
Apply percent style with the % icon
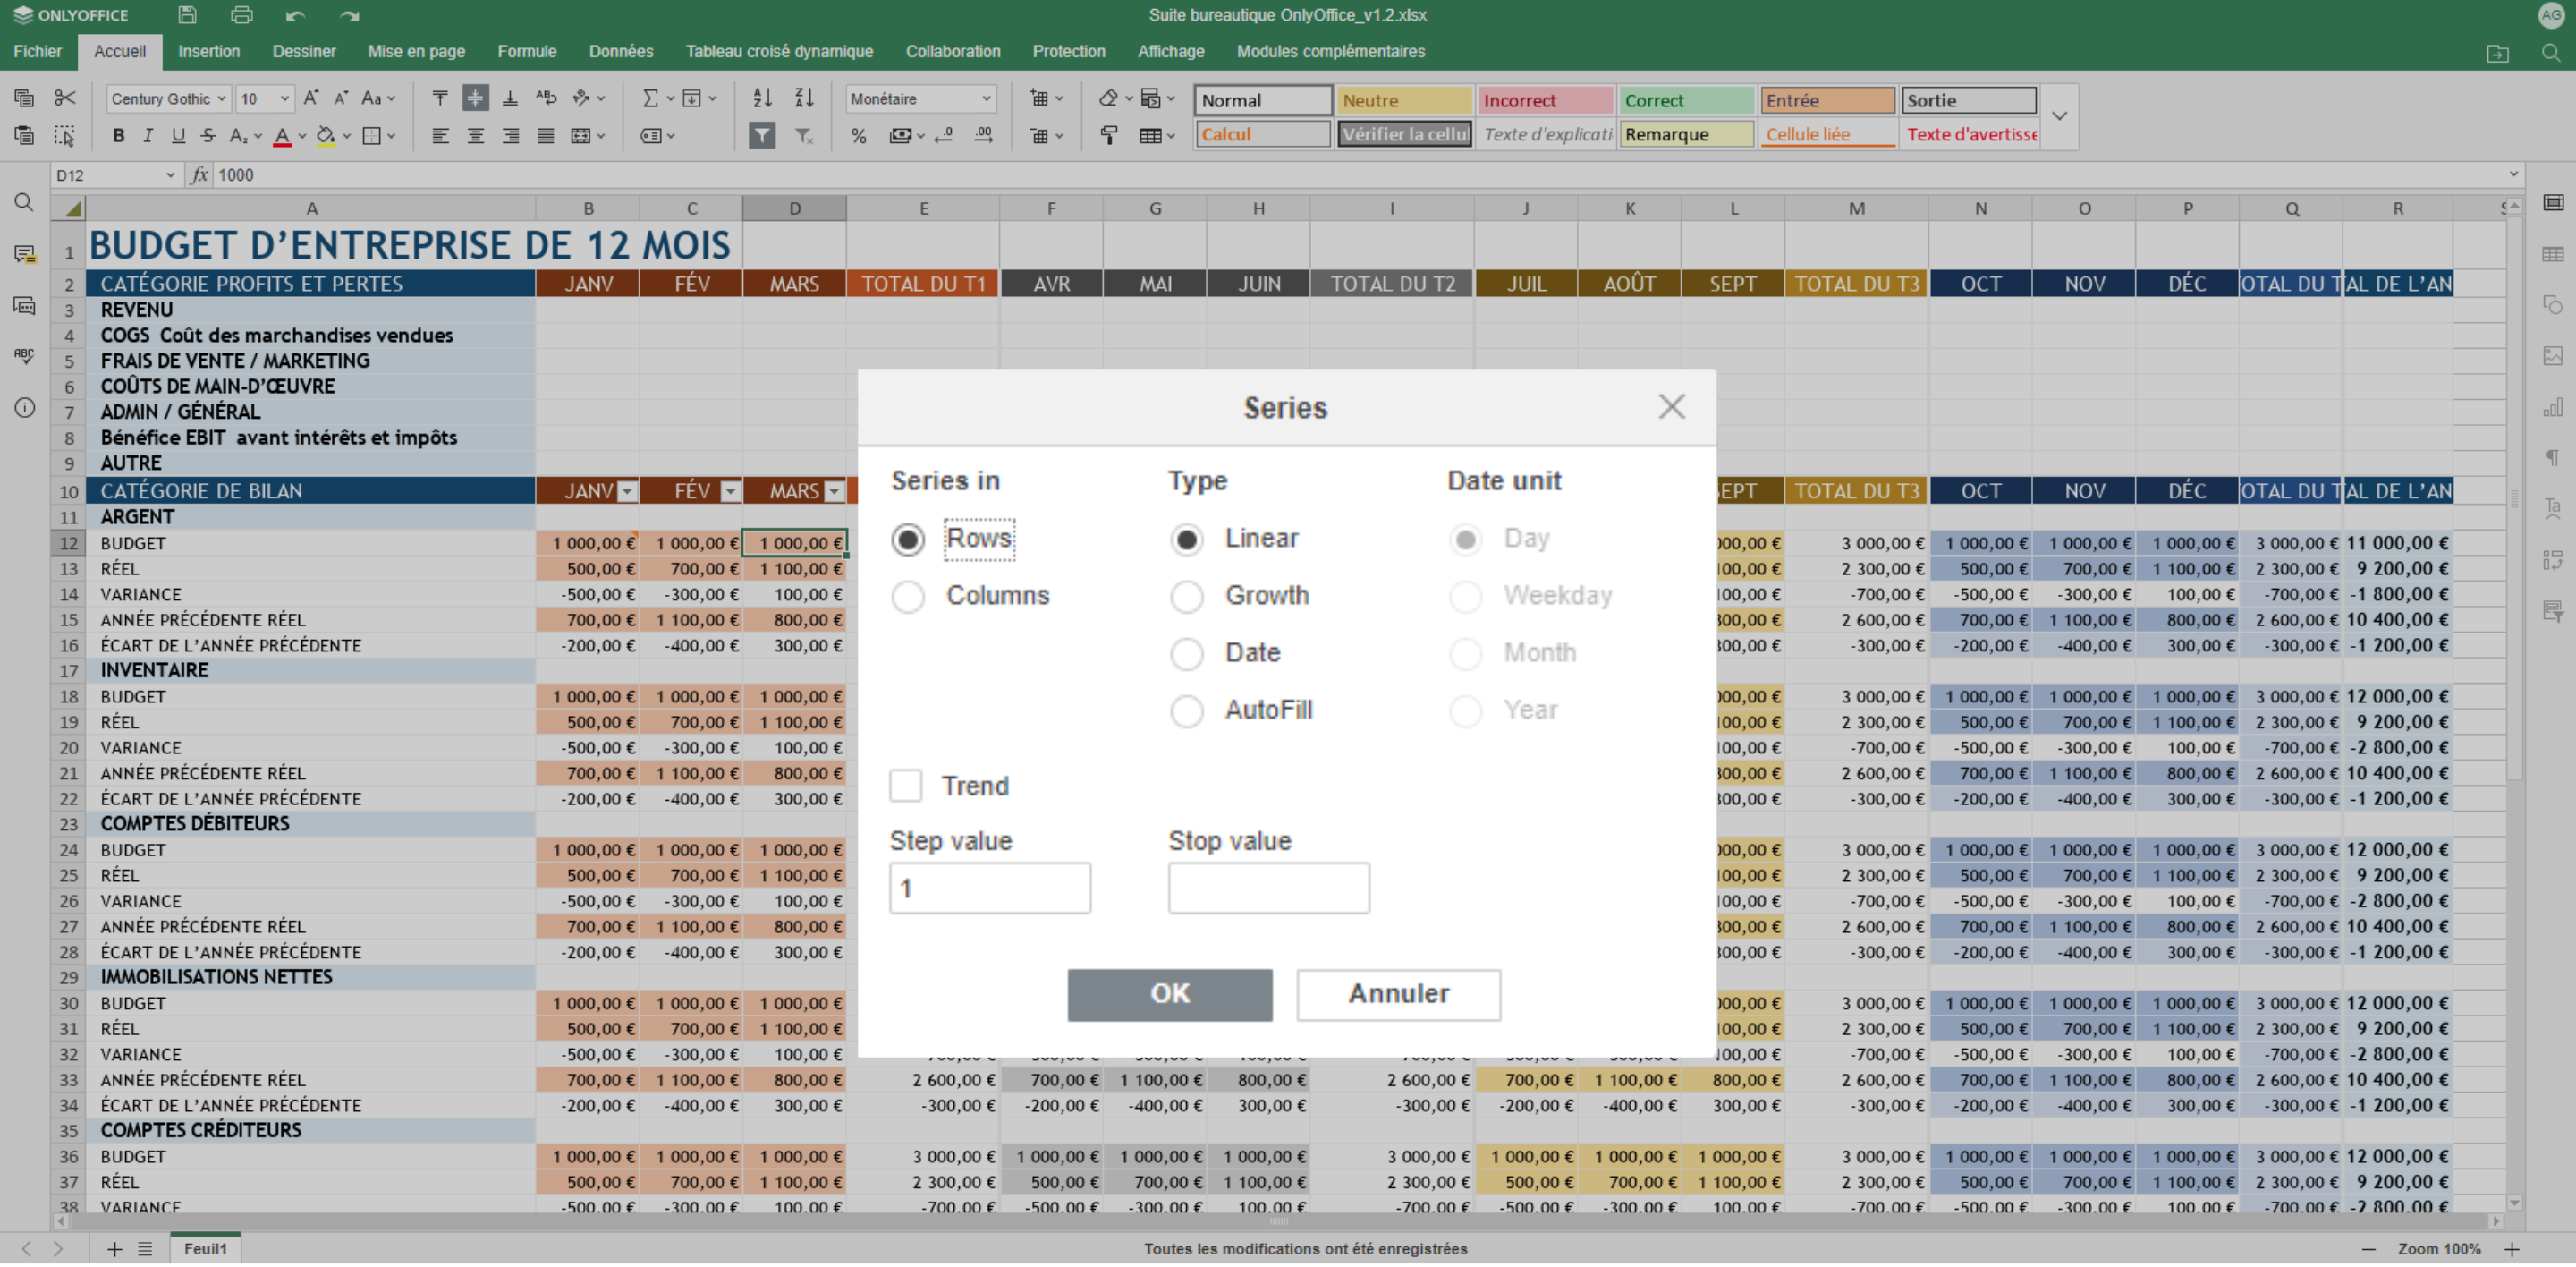click(858, 136)
